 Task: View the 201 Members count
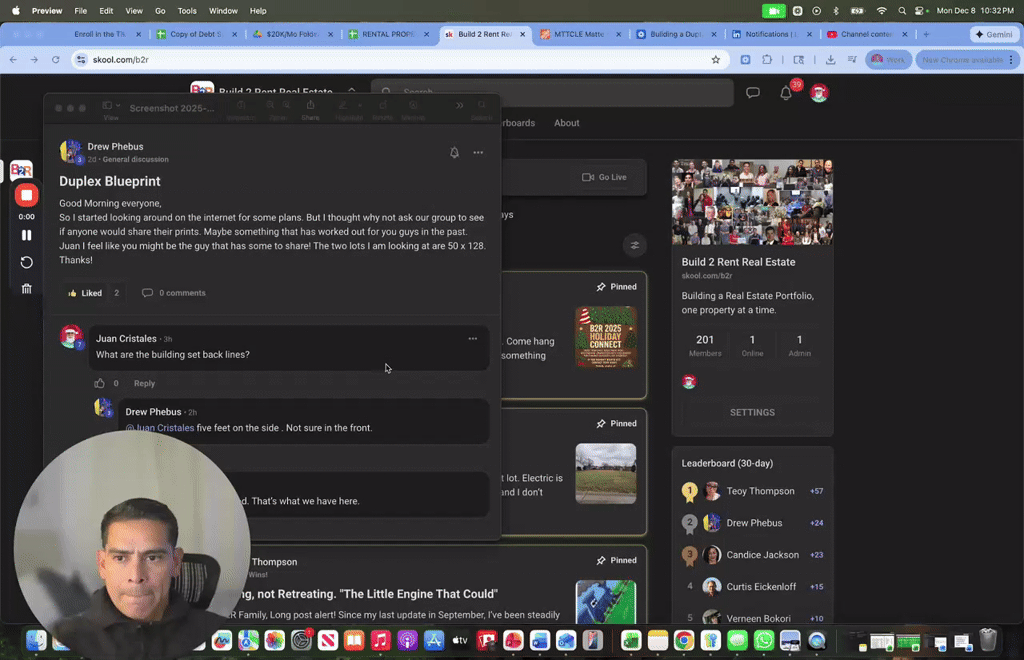(705, 345)
